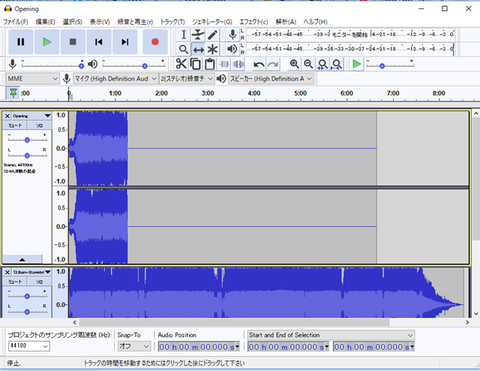Click the recording meter microphone icon
The height and width of the screenshot is (371, 480).
point(232,34)
